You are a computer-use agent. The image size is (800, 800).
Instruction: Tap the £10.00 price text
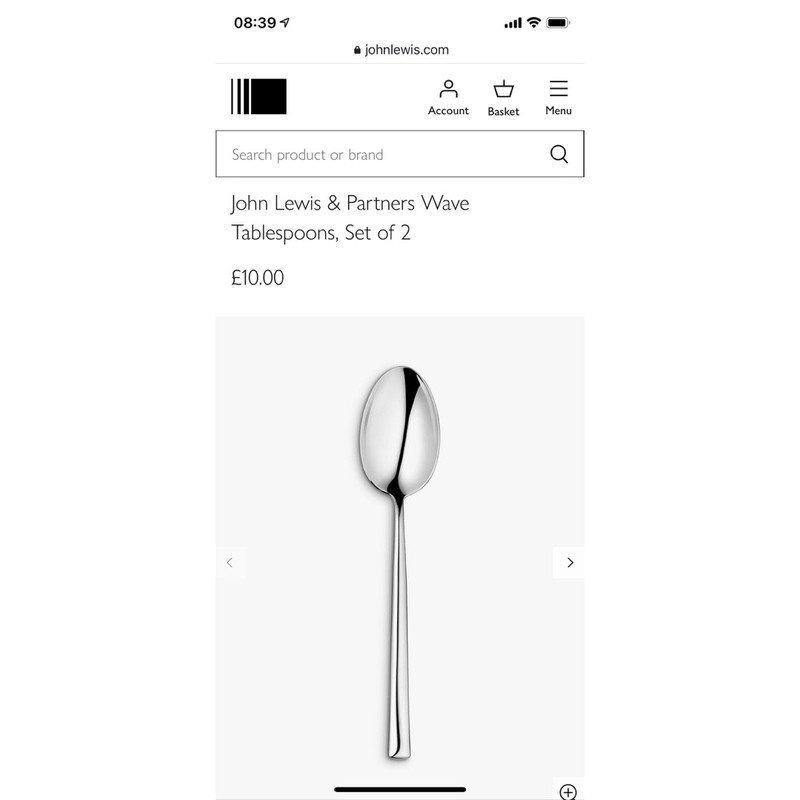click(258, 278)
